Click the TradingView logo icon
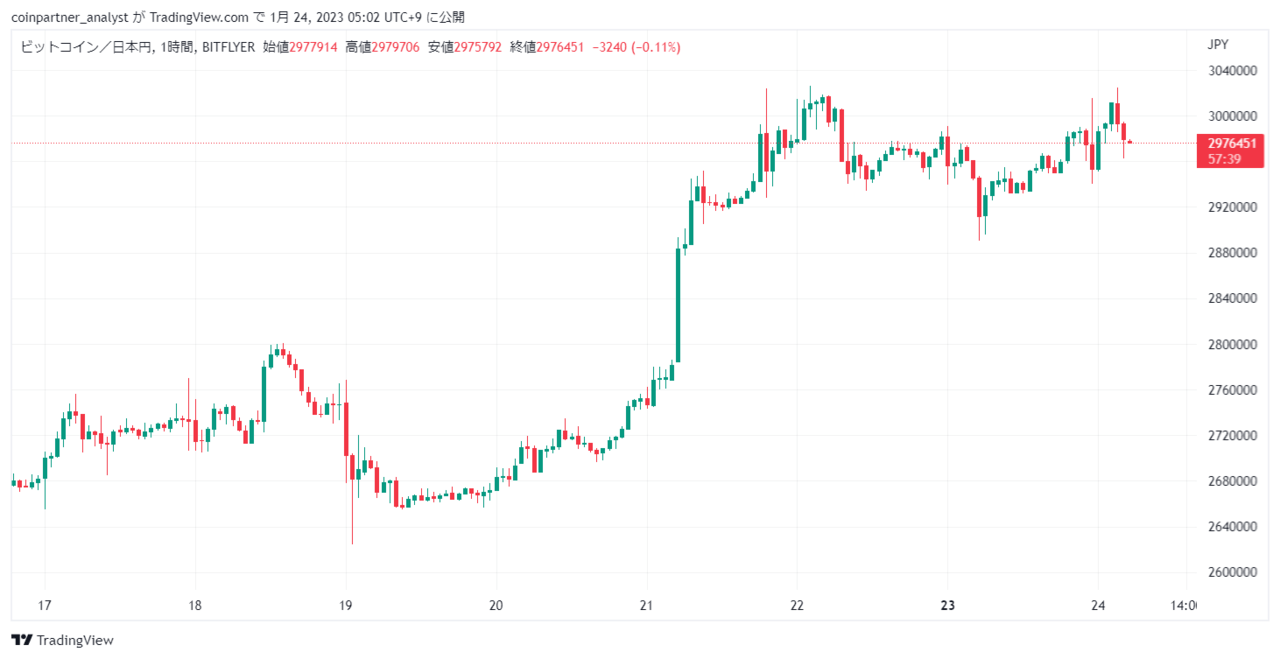 [x=20, y=640]
